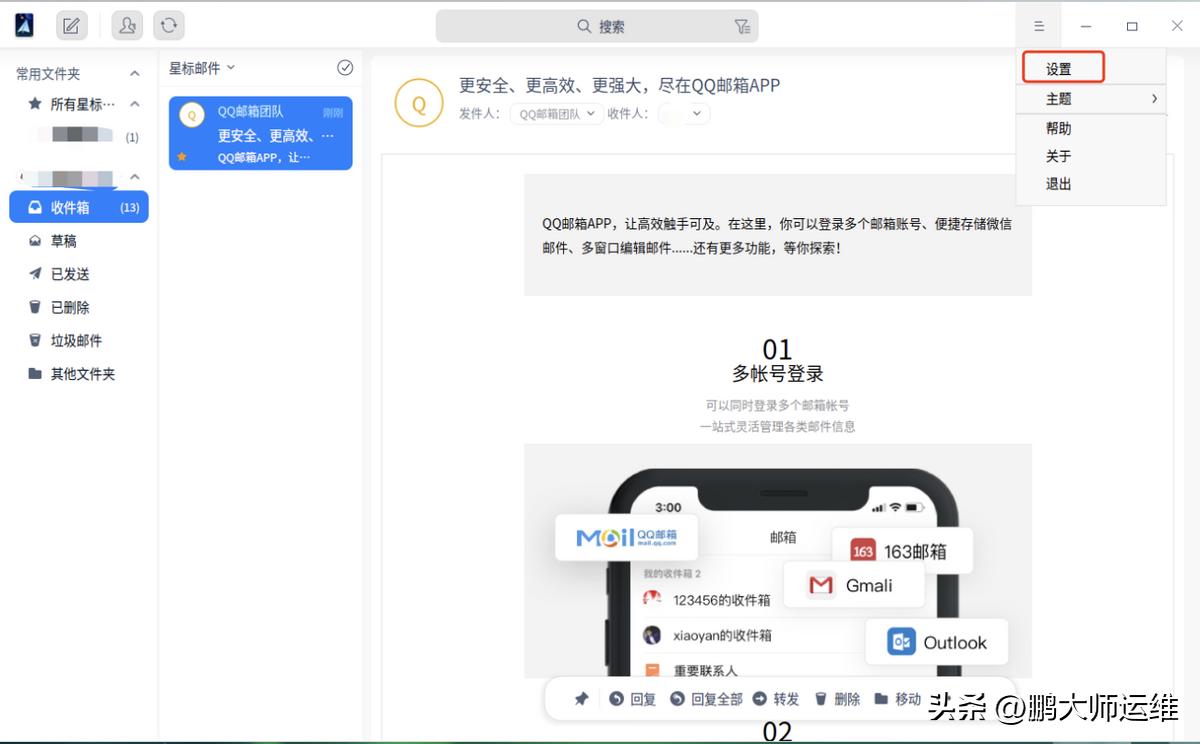Click the filter icon beside the search bar
The height and width of the screenshot is (744, 1200).
(x=742, y=25)
